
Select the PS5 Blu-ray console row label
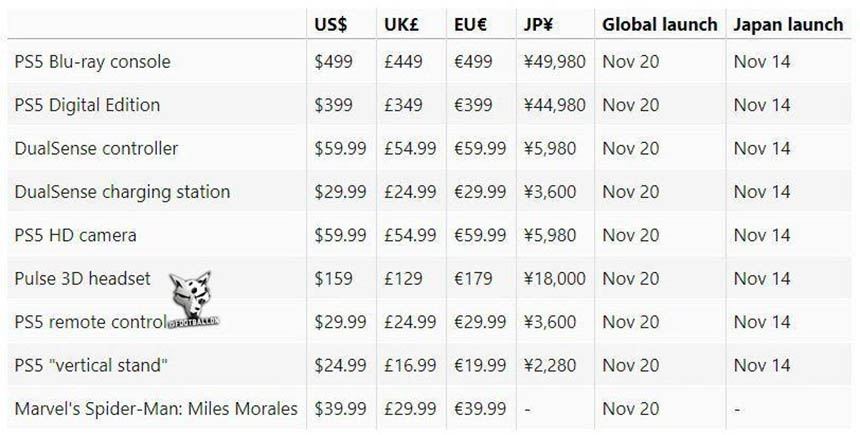click(x=92, y=62)
